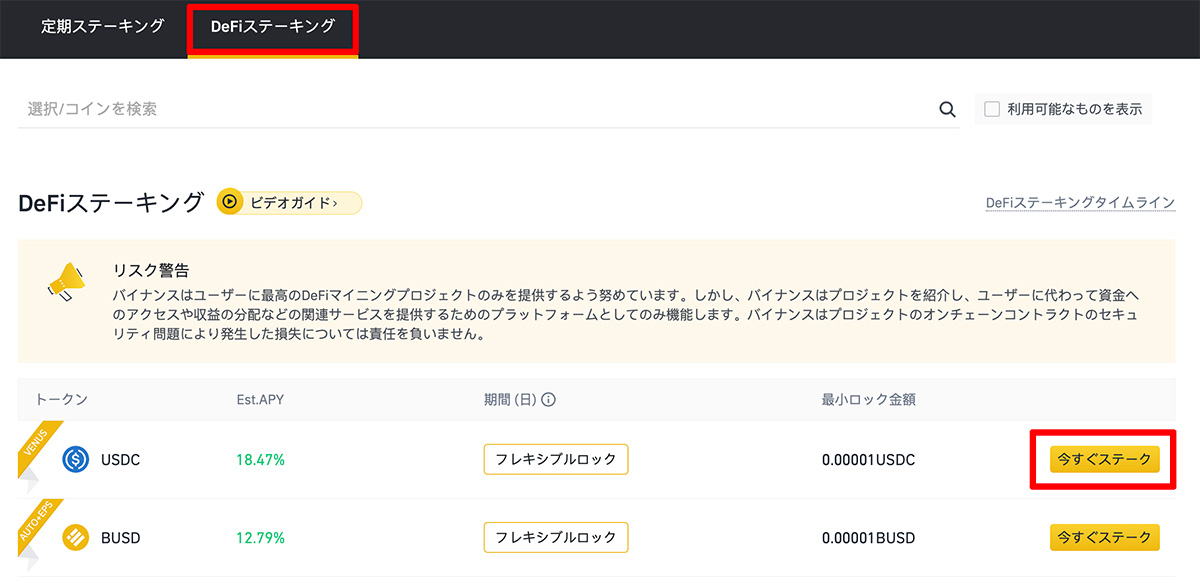Click the 0.00001BUSD minimum lock amount
This screenshot has height=577, width=1200.
[x=868, y=538]
